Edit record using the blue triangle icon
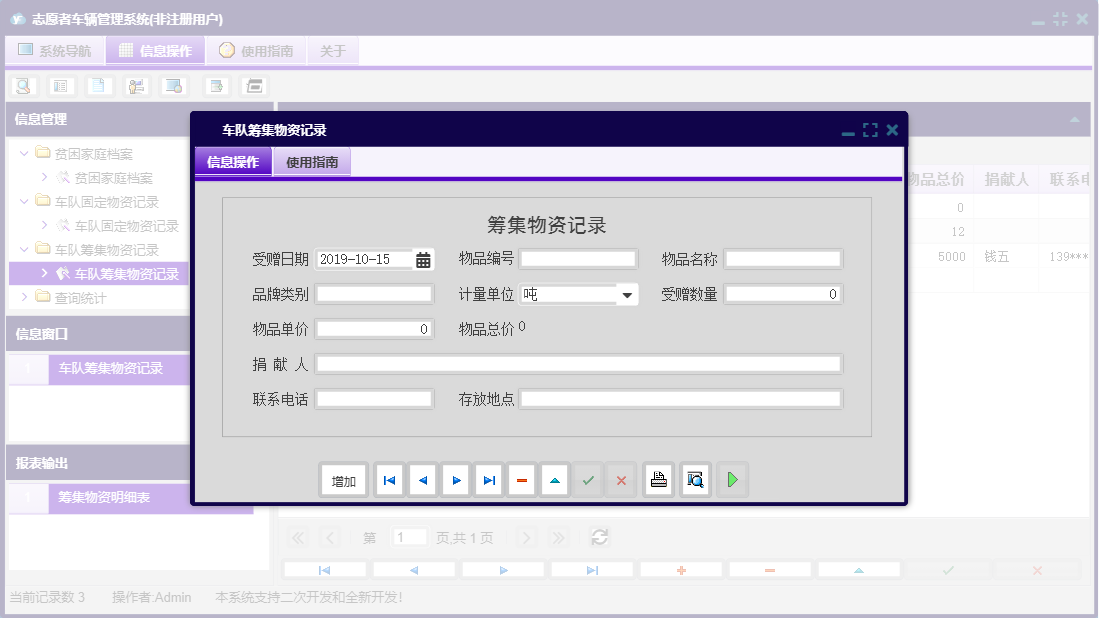This screenshot has height=618, width=1099. point(554,479)
